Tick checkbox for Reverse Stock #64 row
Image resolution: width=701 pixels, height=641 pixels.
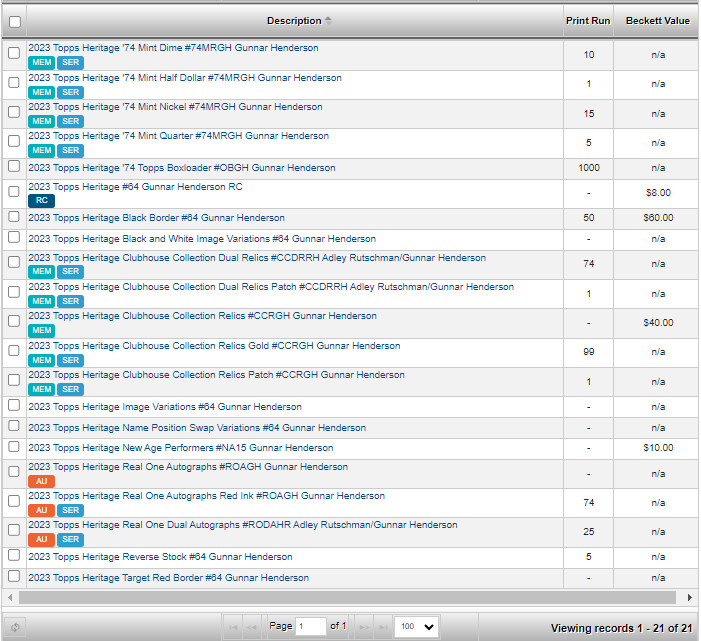14,555
